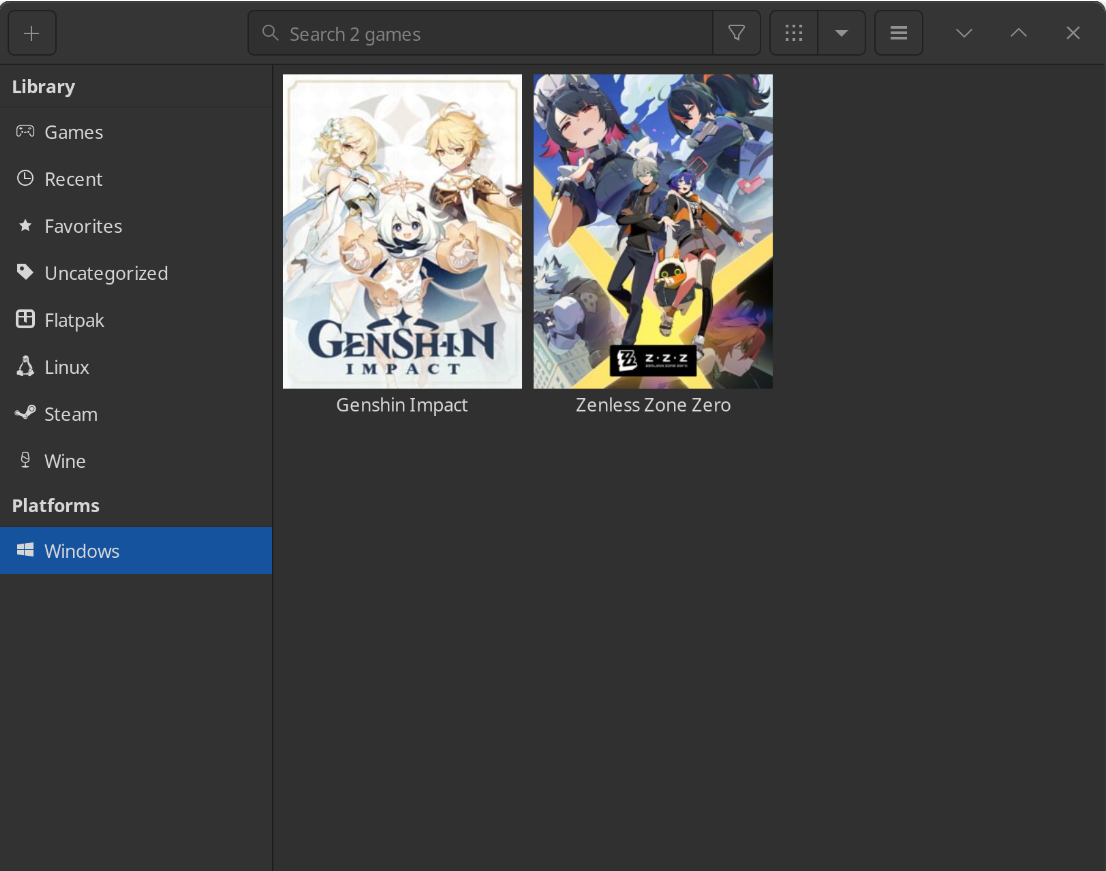The height and width of the screenshot is (871, 1106).
Task: Click the Games controller icon in sidebar
Action: 24,131
